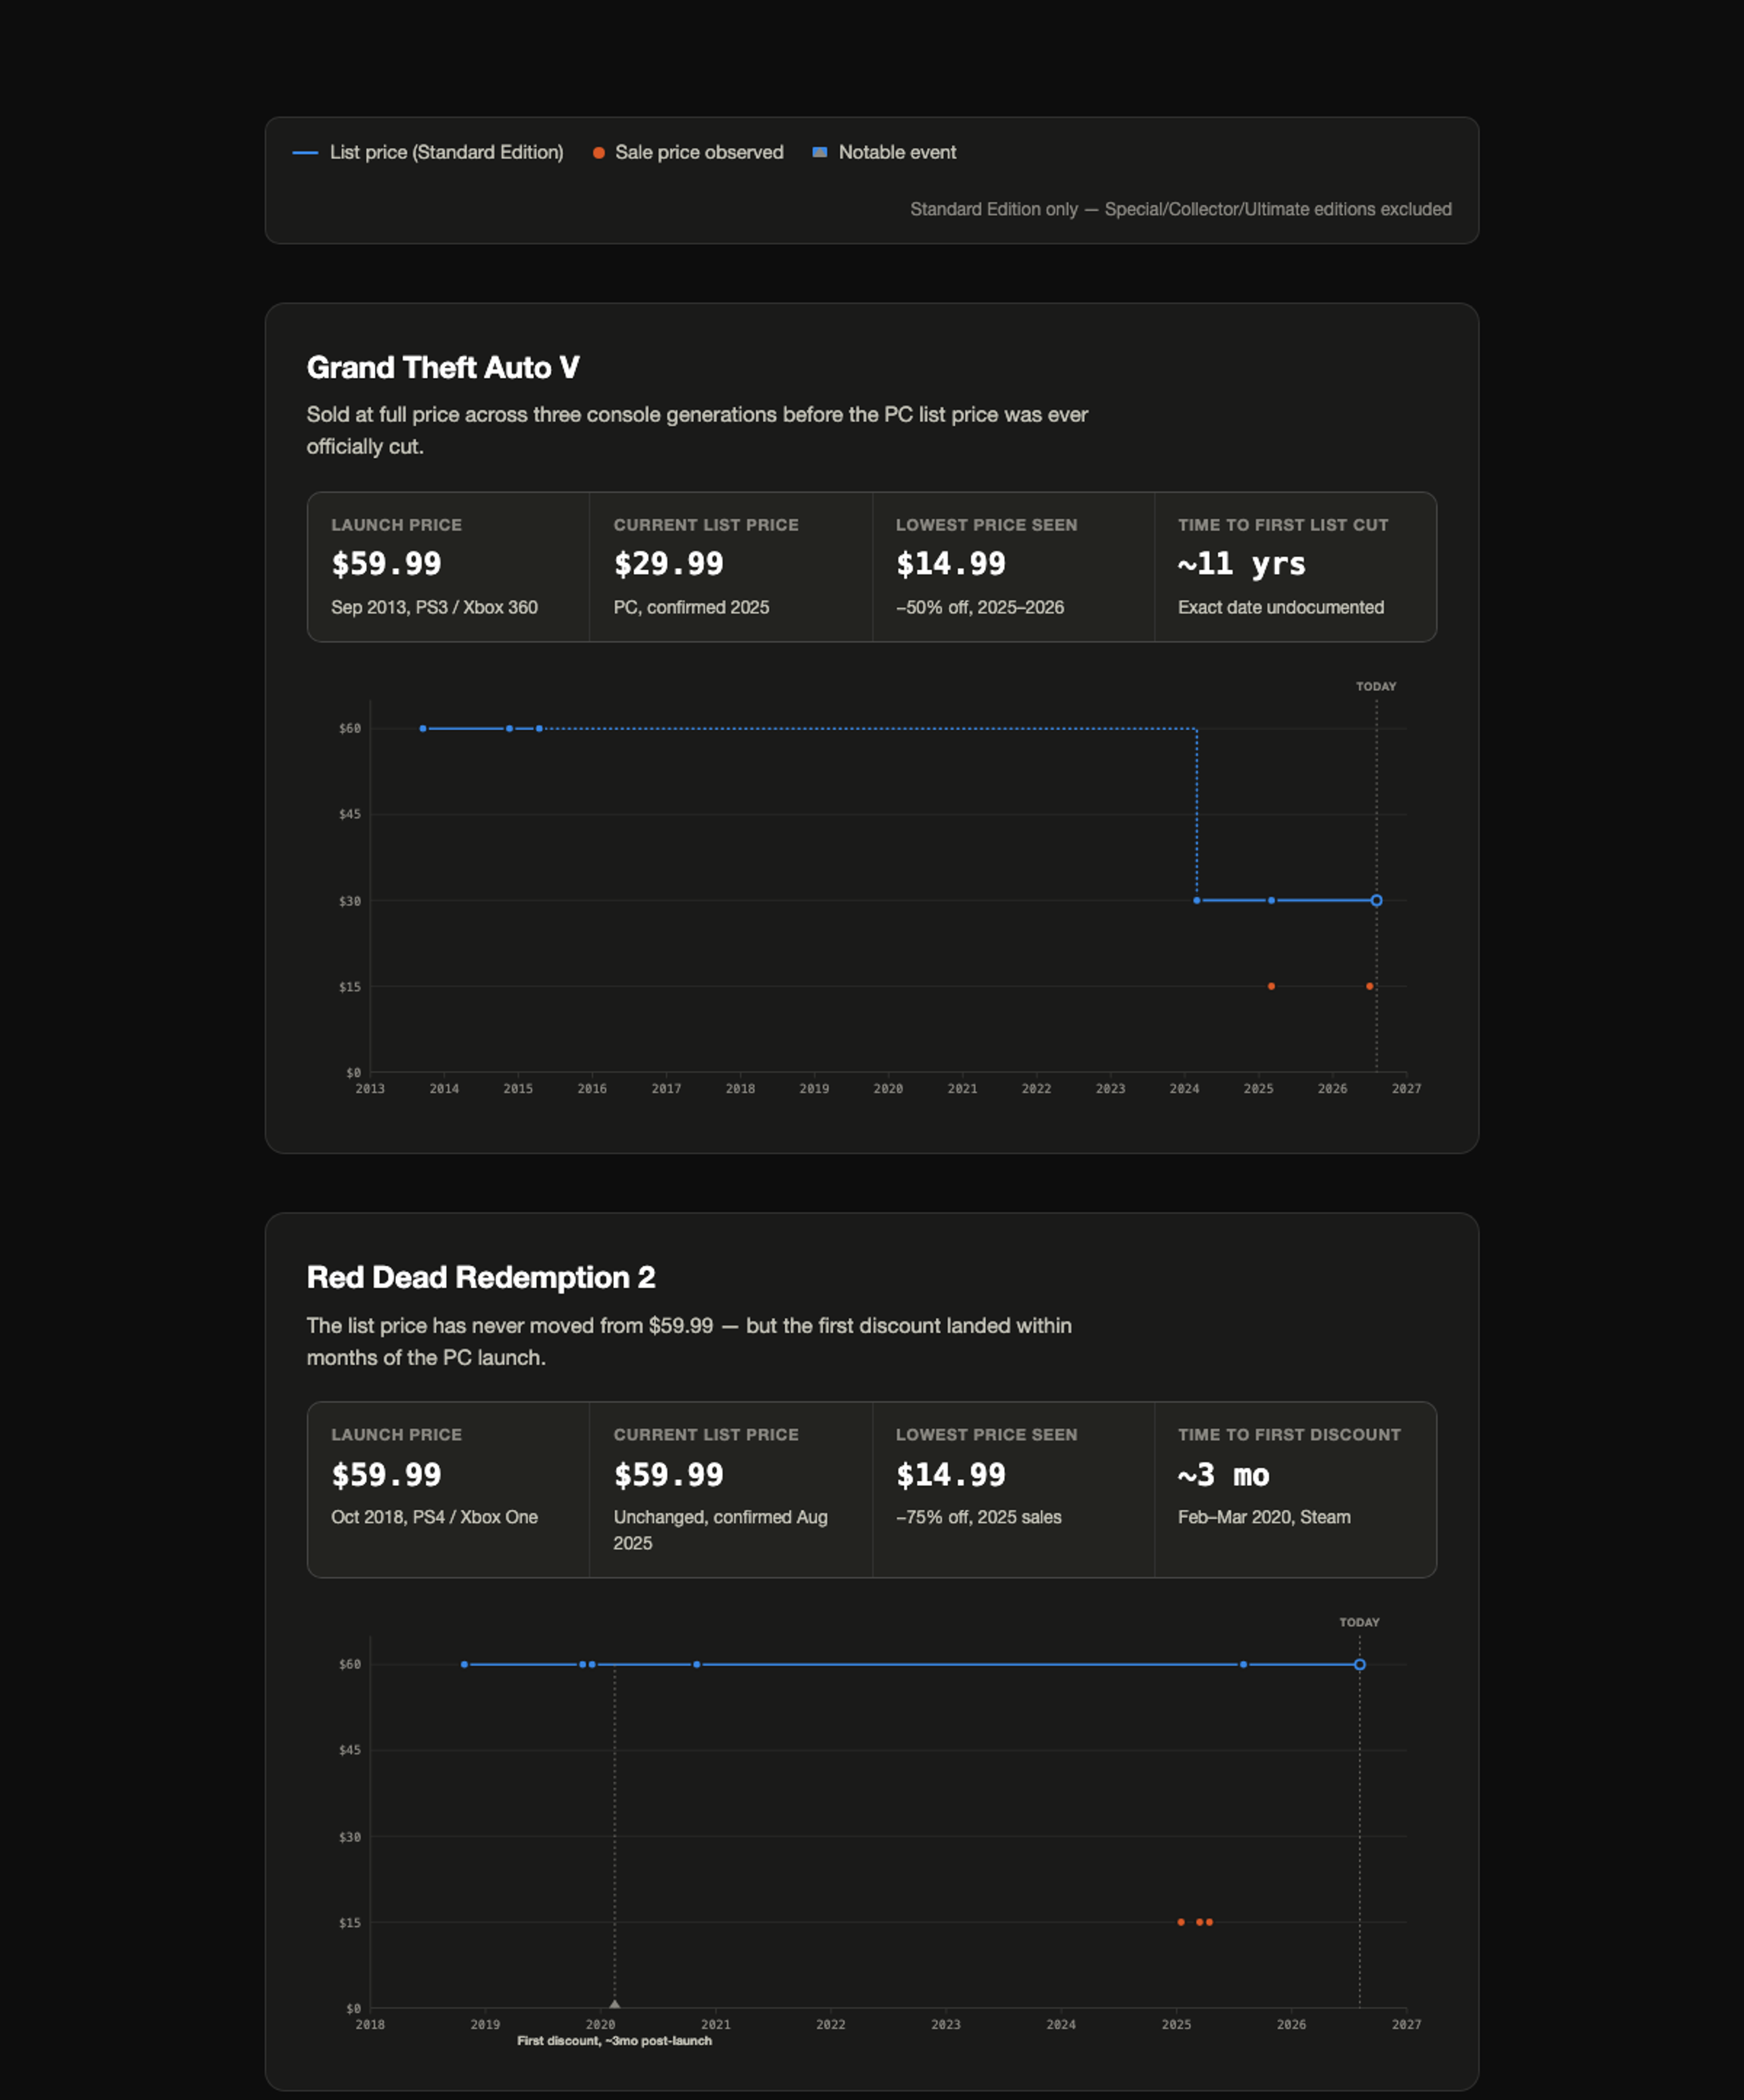Screen dimensions: 1744x2100
Task: Click the blue line legend marker for List price
Action: pos(305,153)
